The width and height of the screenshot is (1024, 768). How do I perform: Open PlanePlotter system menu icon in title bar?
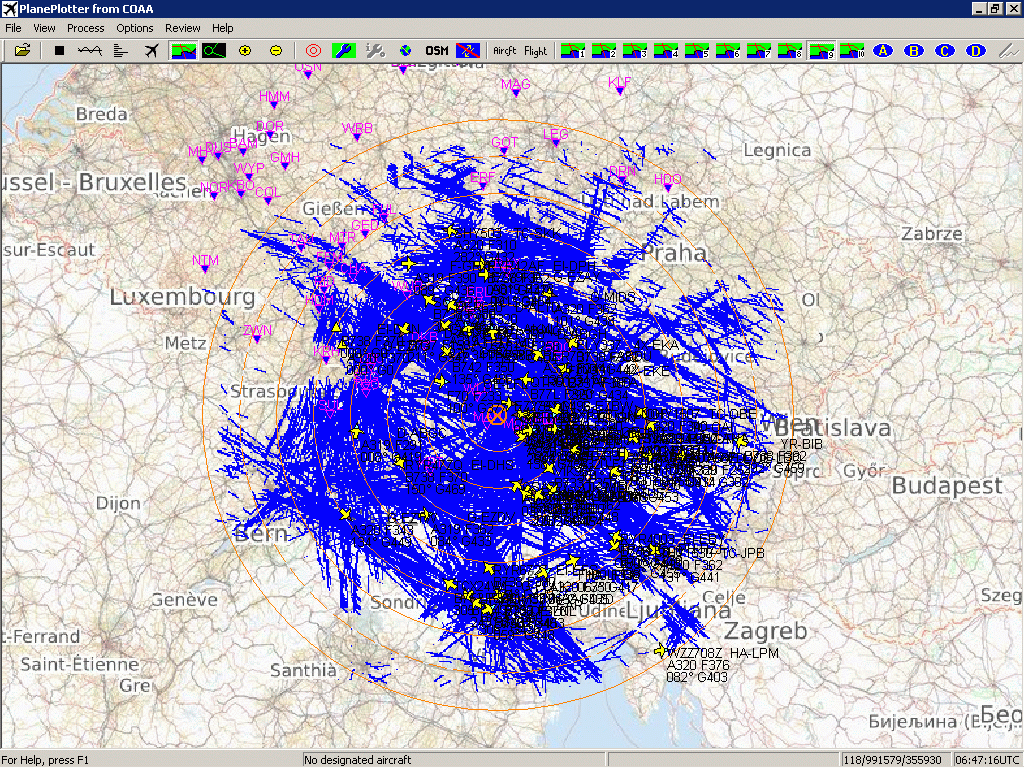coord(9,9)
